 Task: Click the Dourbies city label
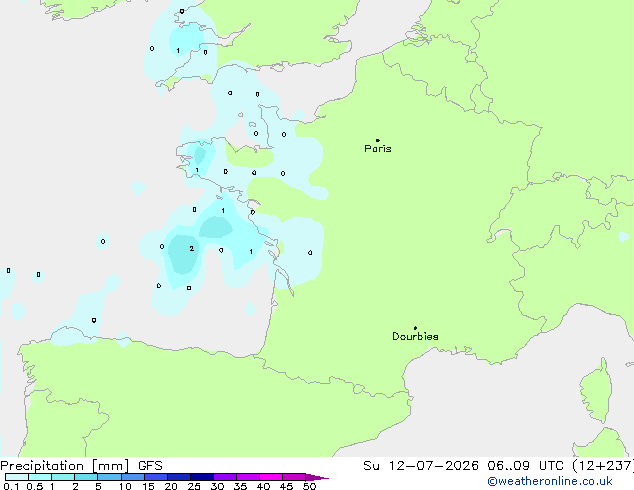[415, 336]
